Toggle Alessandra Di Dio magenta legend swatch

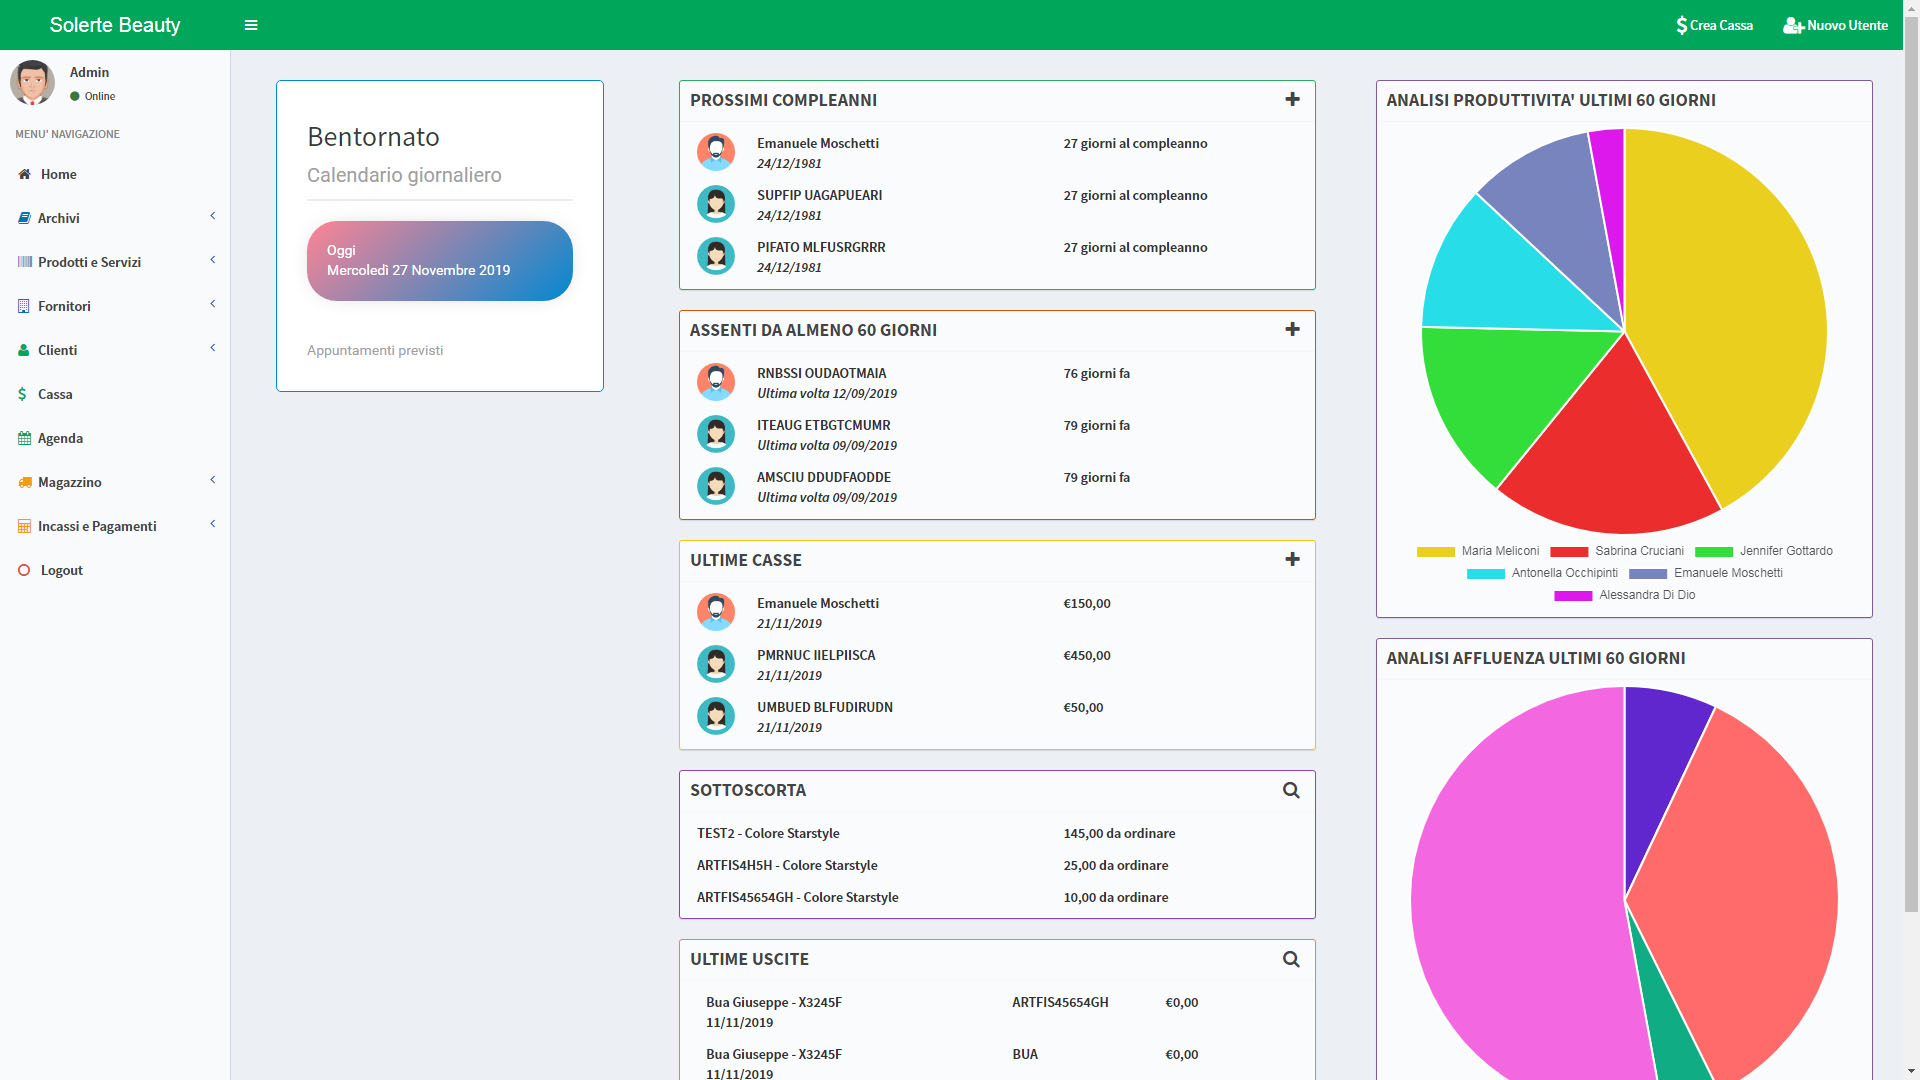coord(1573,596)
